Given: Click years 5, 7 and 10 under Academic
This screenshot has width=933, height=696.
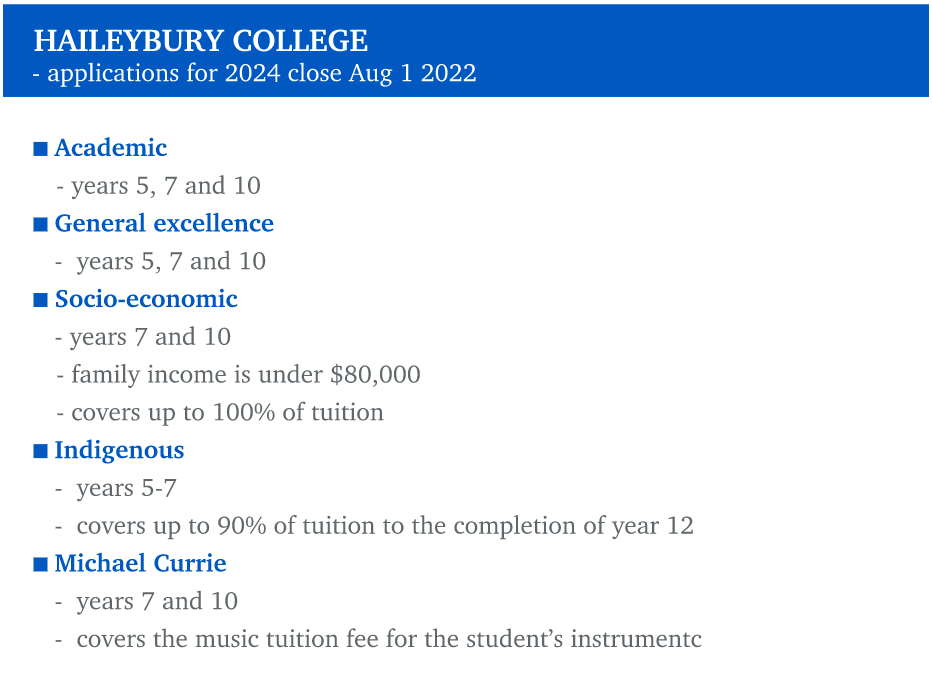Looking at the screenshot, I should (x=158, y=186).
